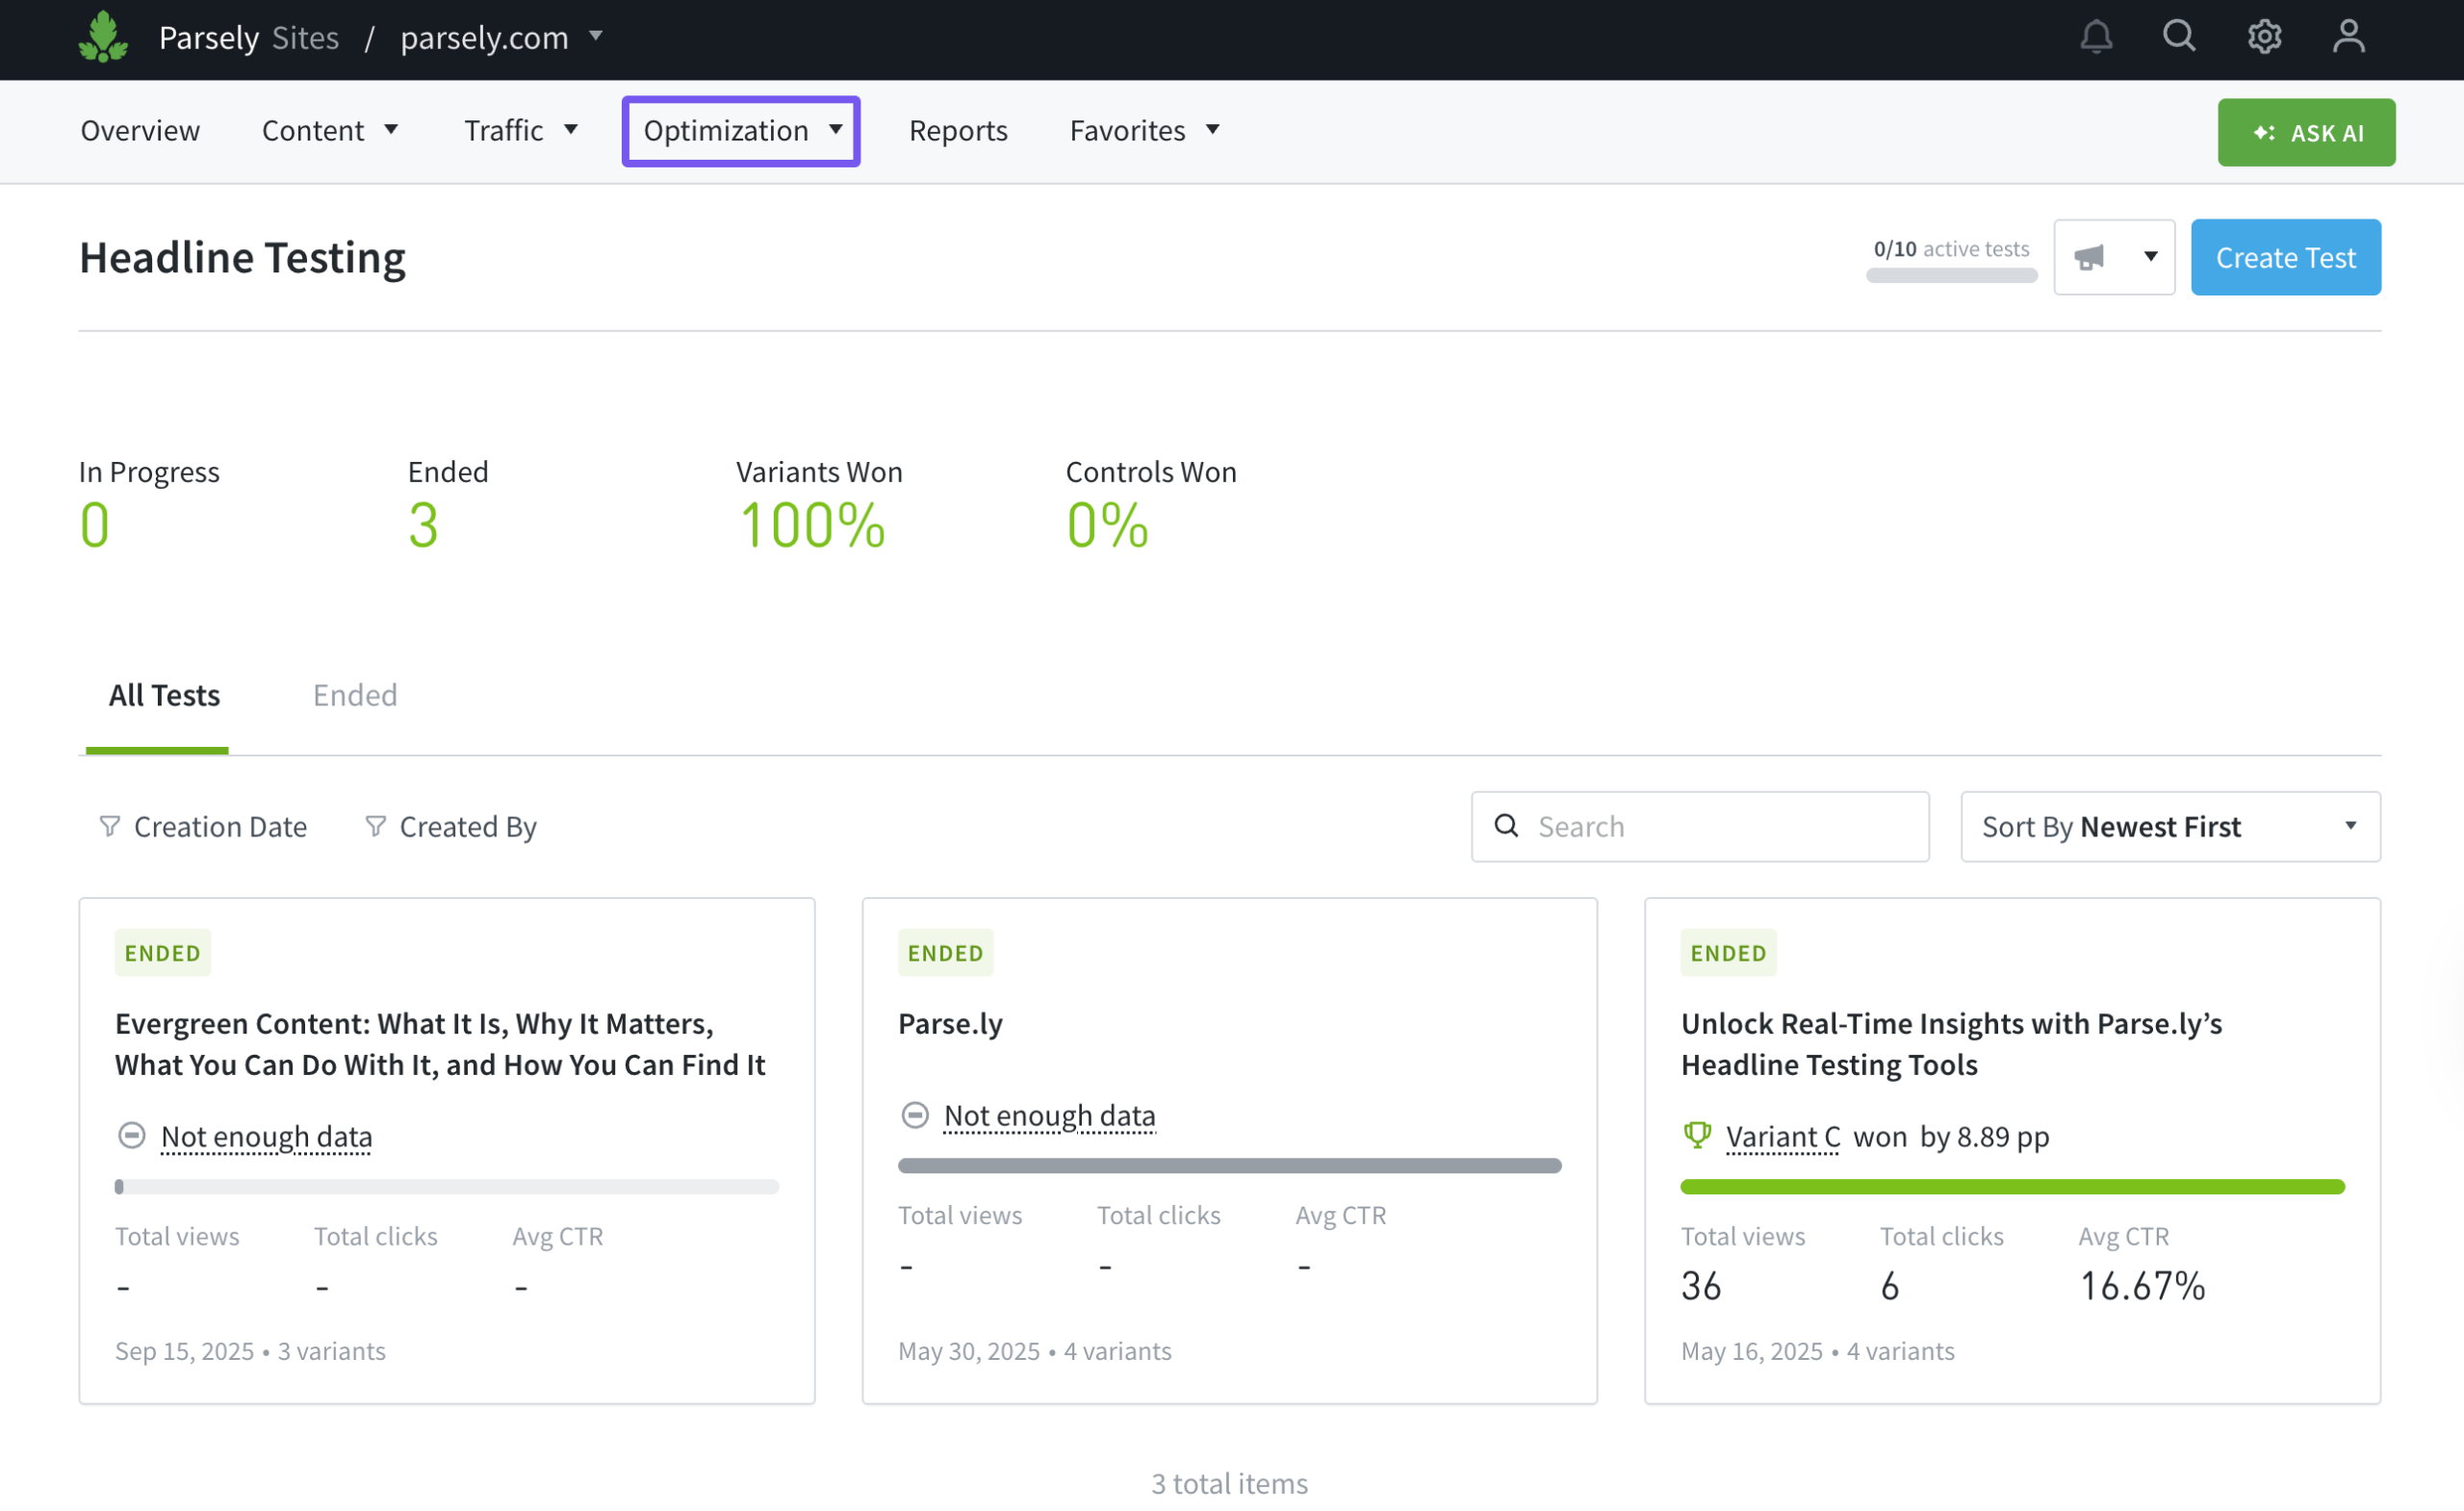Click the Creation Date filter funnel icon

point(110,826)
